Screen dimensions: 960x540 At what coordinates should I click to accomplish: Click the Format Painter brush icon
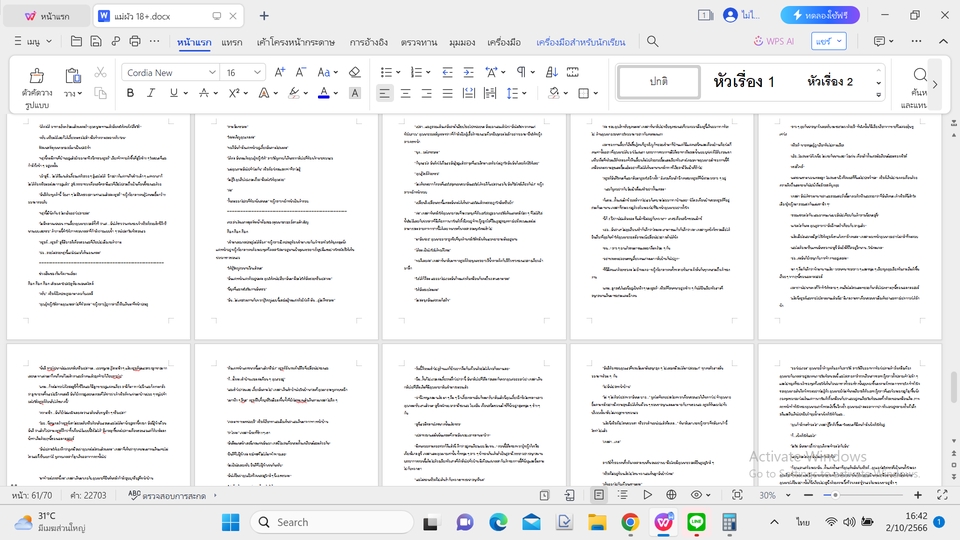tap(37, 76)
